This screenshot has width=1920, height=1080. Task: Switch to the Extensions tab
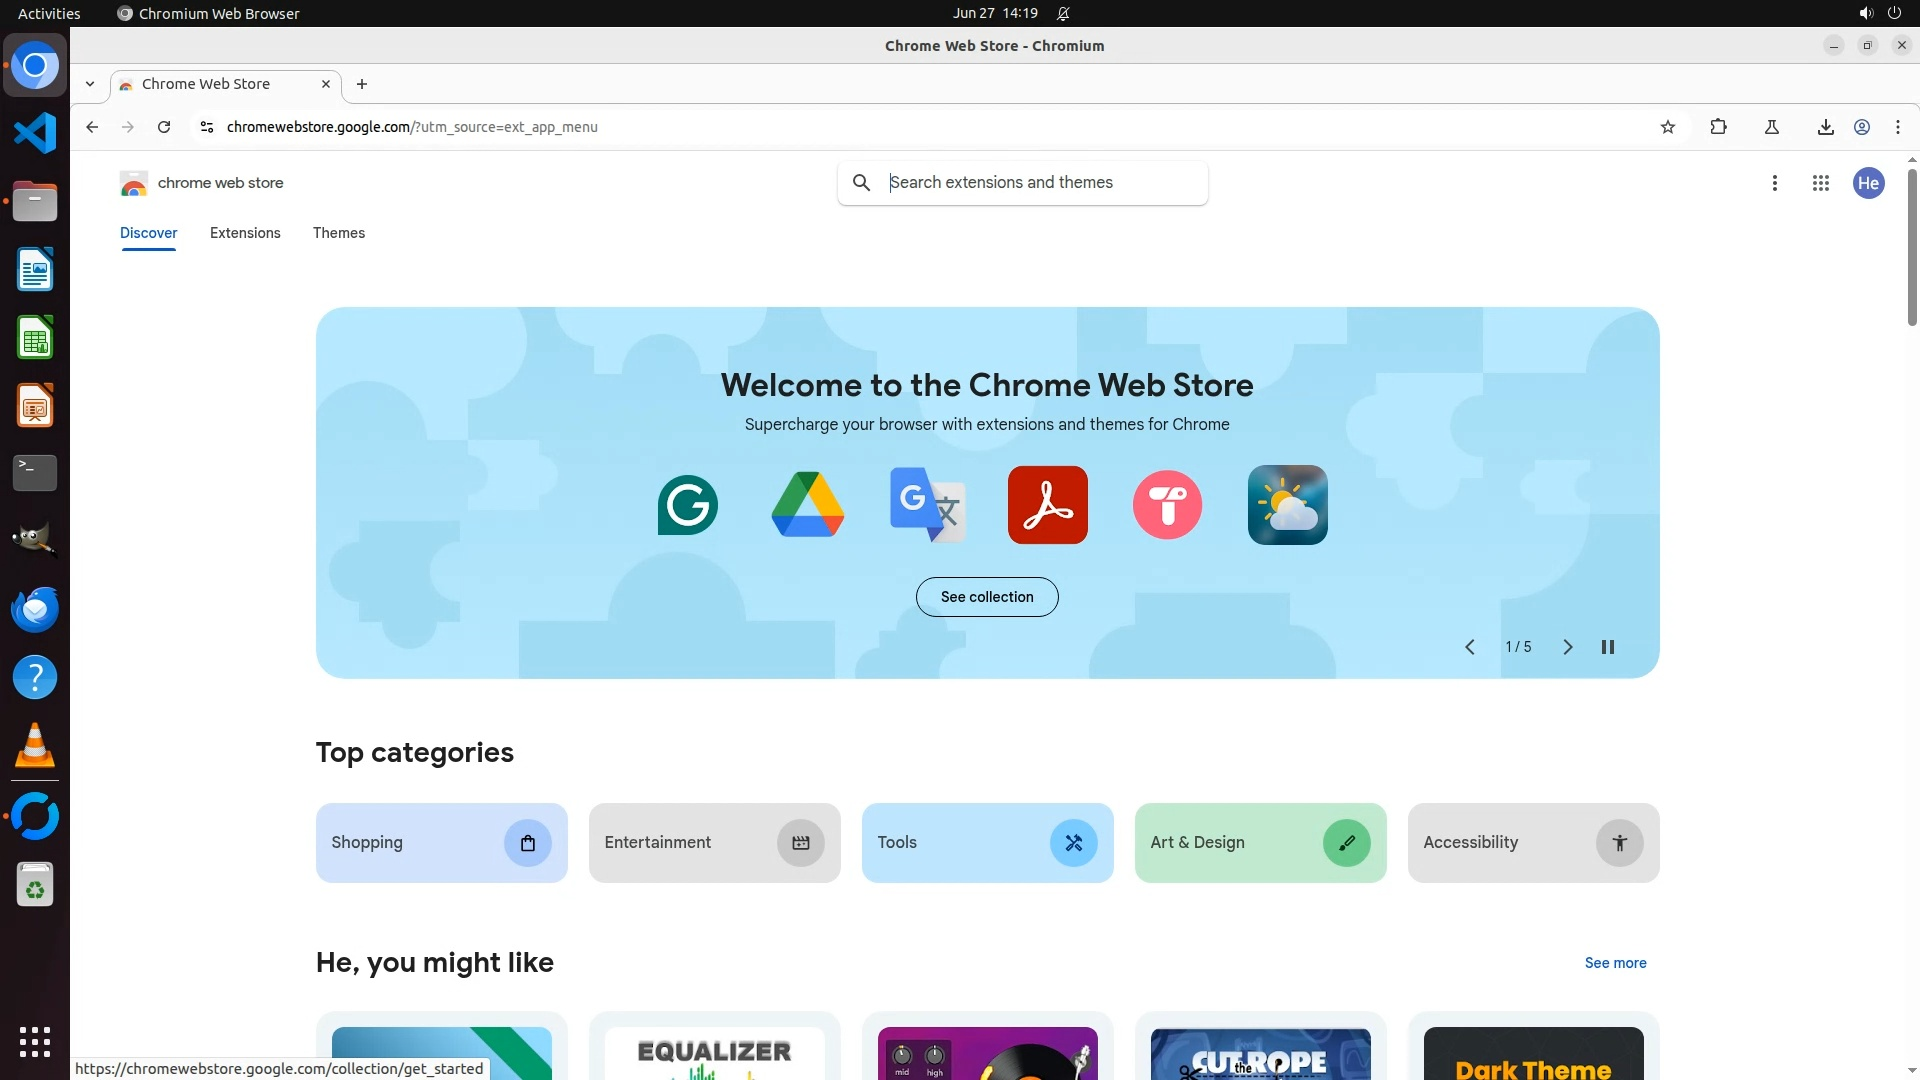245,233
